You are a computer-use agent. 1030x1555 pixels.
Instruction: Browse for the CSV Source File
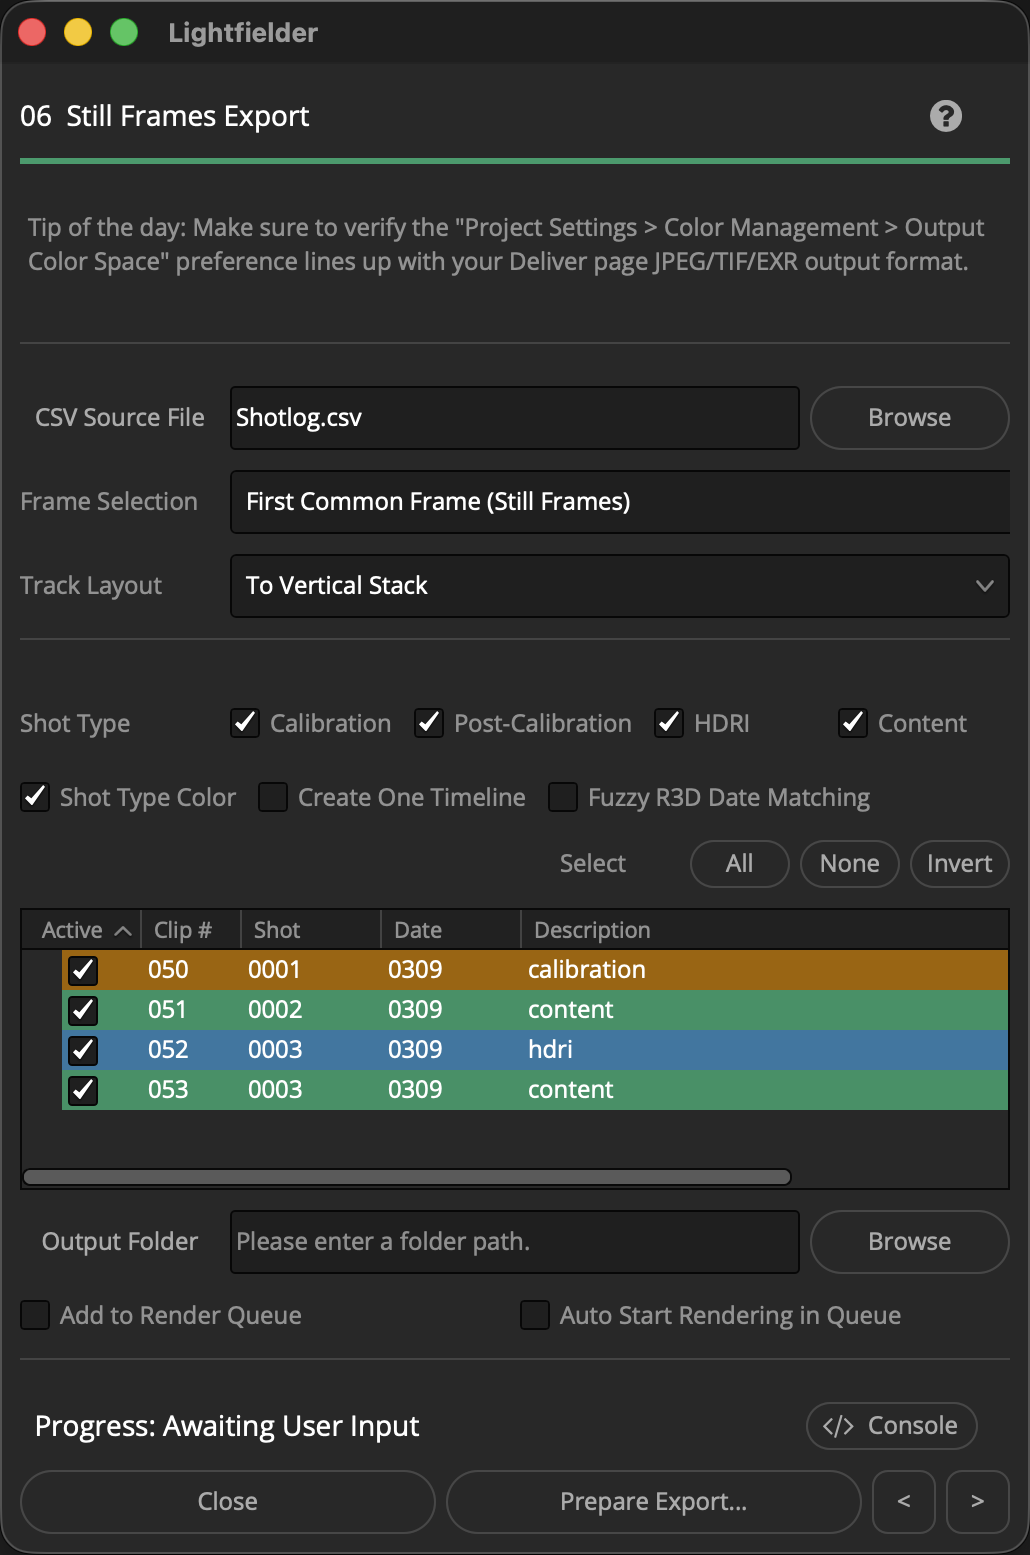point(910,418)
